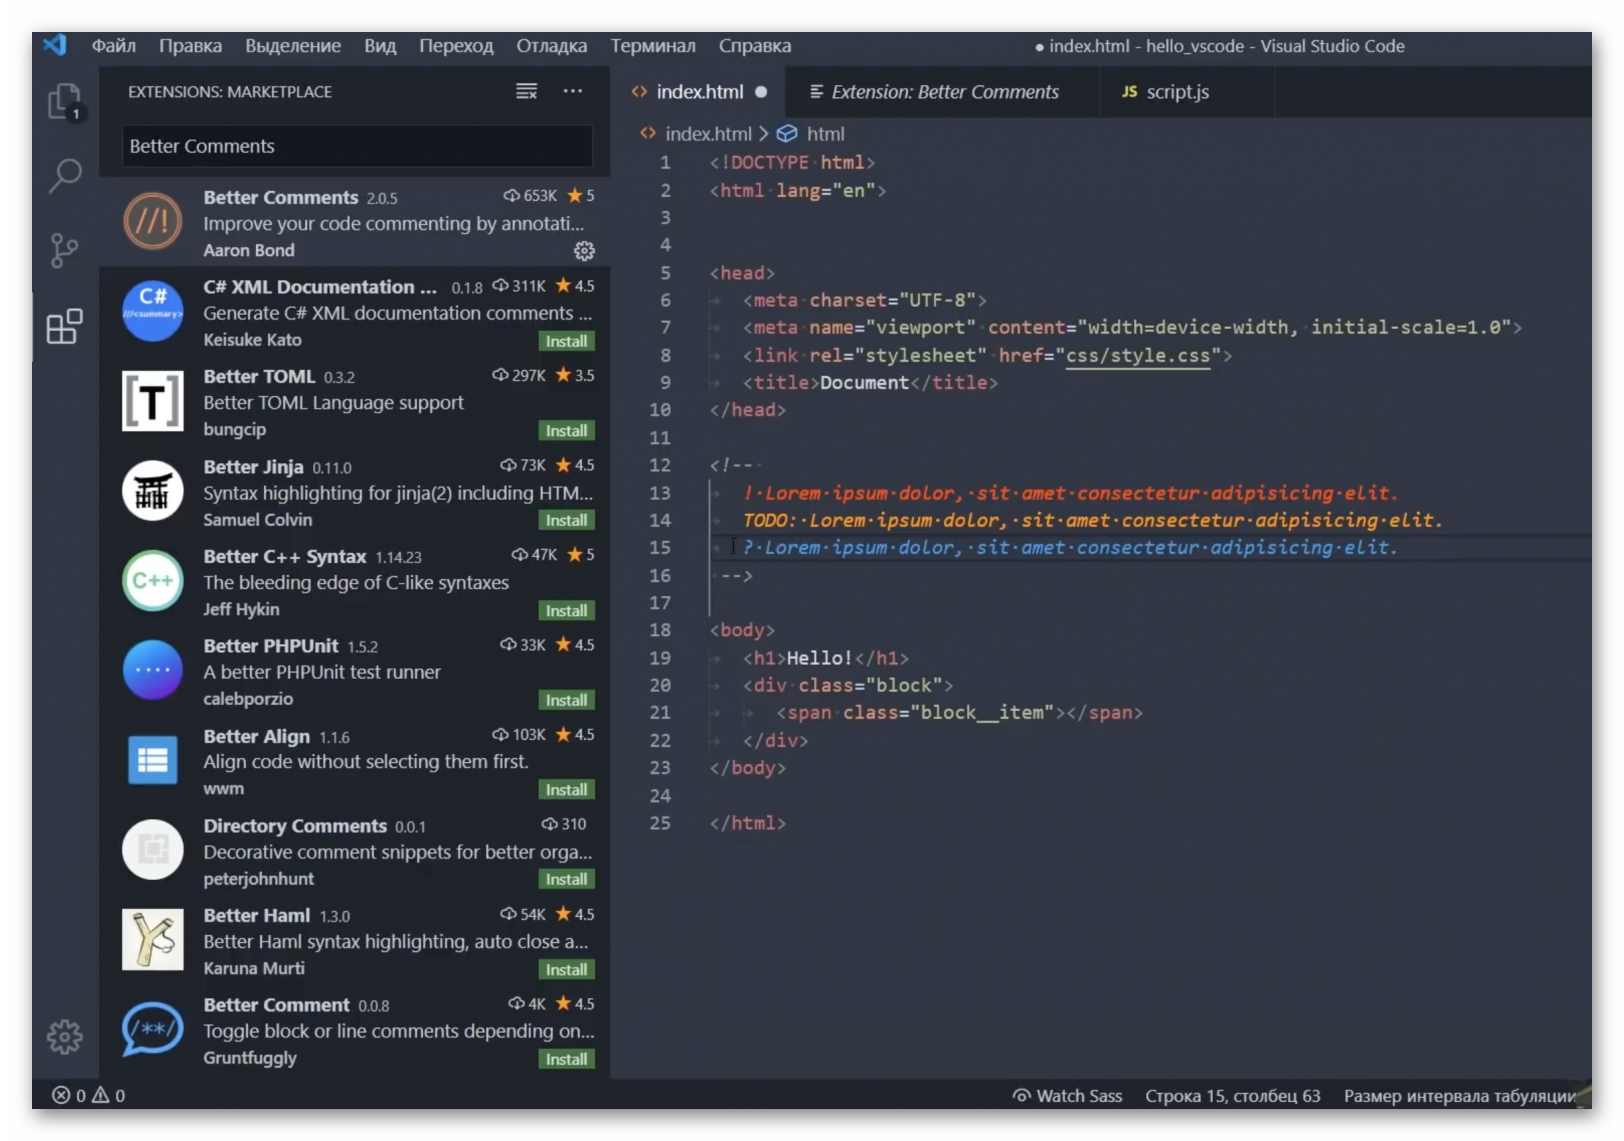Image resolution: width=1624 pixels, height=1141 pixels.
Task: Click index.html breadcrumb item
Action: 708,133
